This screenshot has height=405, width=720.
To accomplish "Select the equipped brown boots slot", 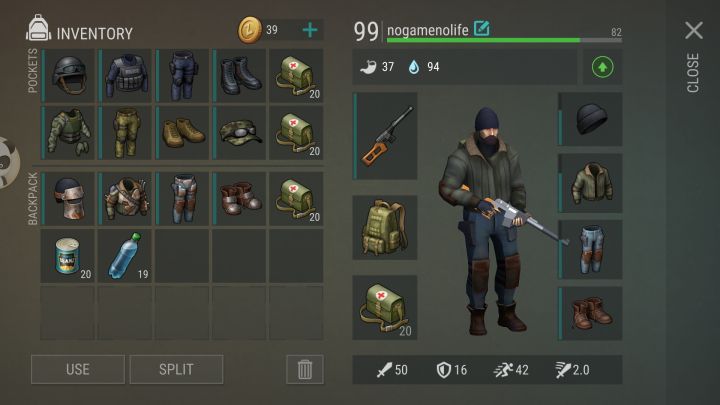I will click(591, 313).
